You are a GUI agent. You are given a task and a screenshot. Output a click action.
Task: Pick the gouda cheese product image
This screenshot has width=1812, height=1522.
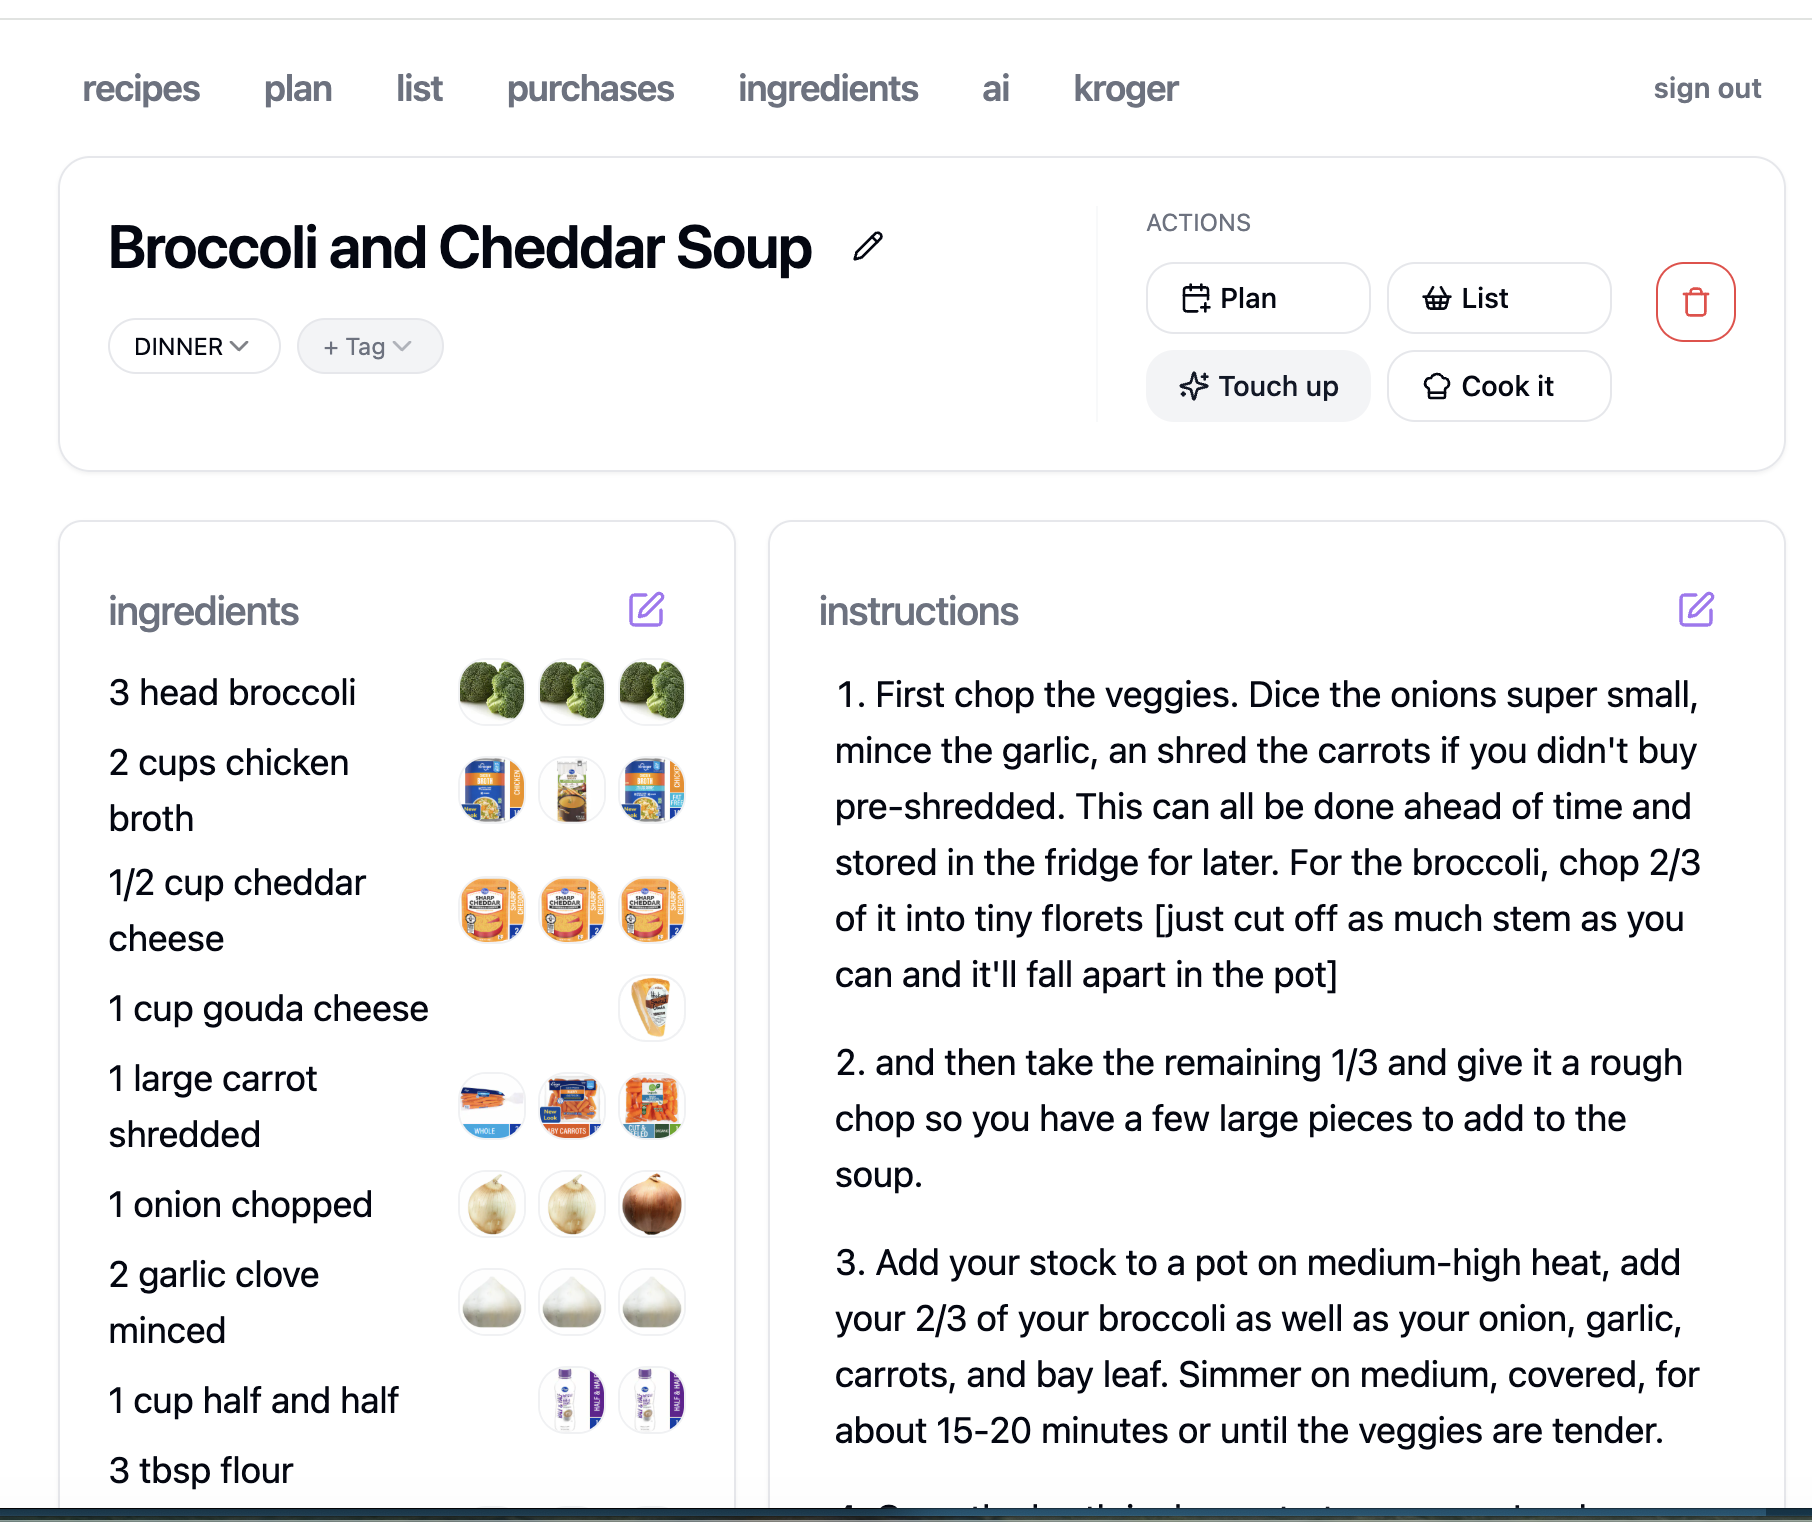pyautogui.click(x=652, y=1008)
